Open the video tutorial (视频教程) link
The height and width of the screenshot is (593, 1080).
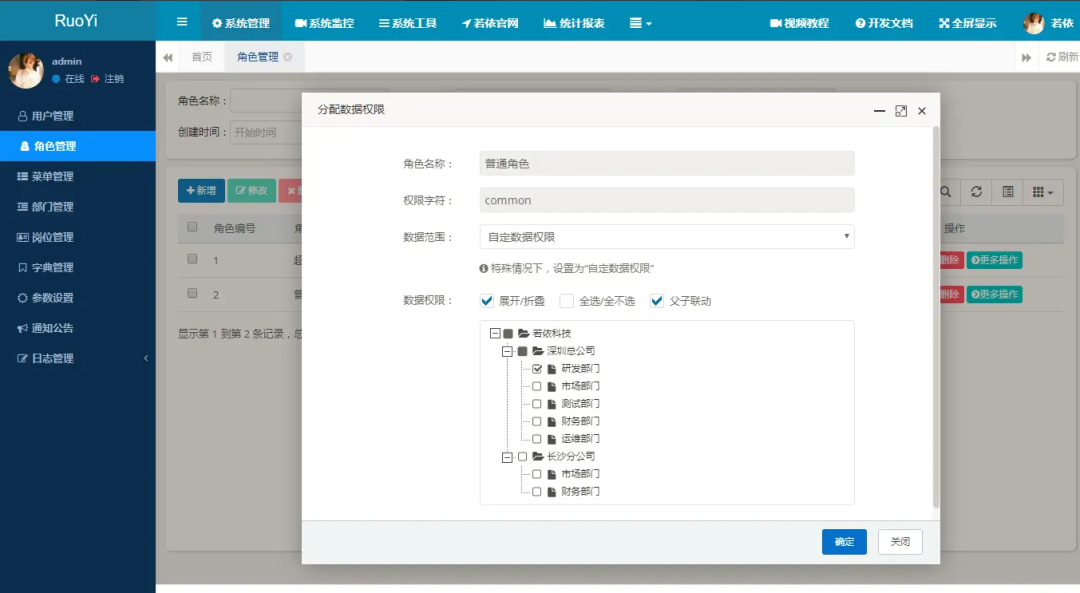tap(799, 23)
